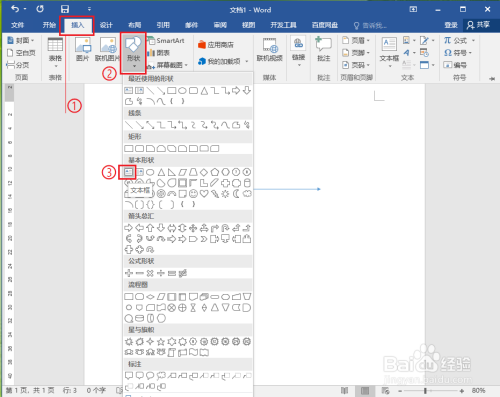Open the 我的加载项 add-ins dropdown
Screen dimensions: 500x397
pos(247,61)
